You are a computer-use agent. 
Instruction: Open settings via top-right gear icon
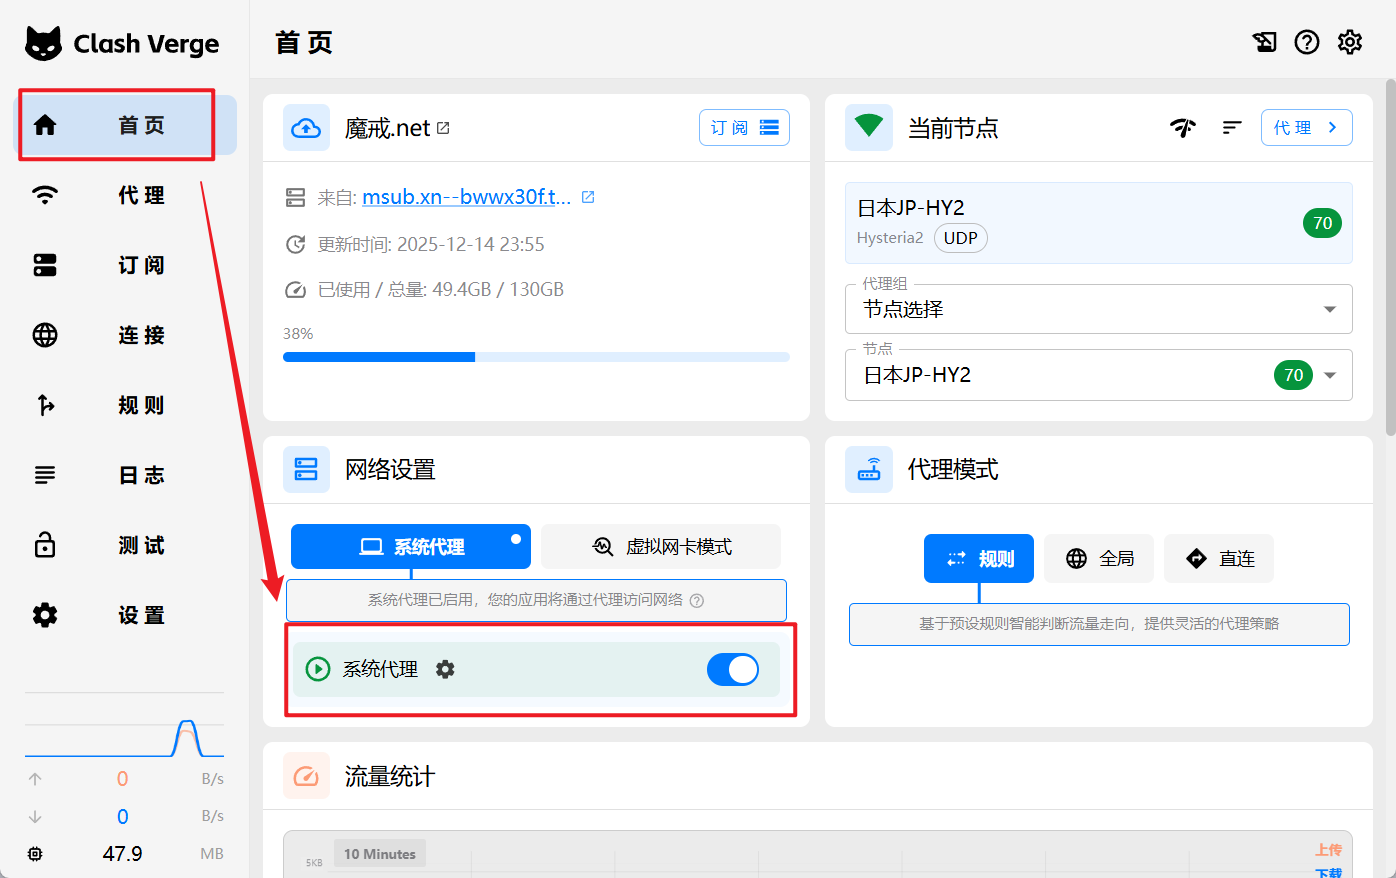coord(1350,42)
